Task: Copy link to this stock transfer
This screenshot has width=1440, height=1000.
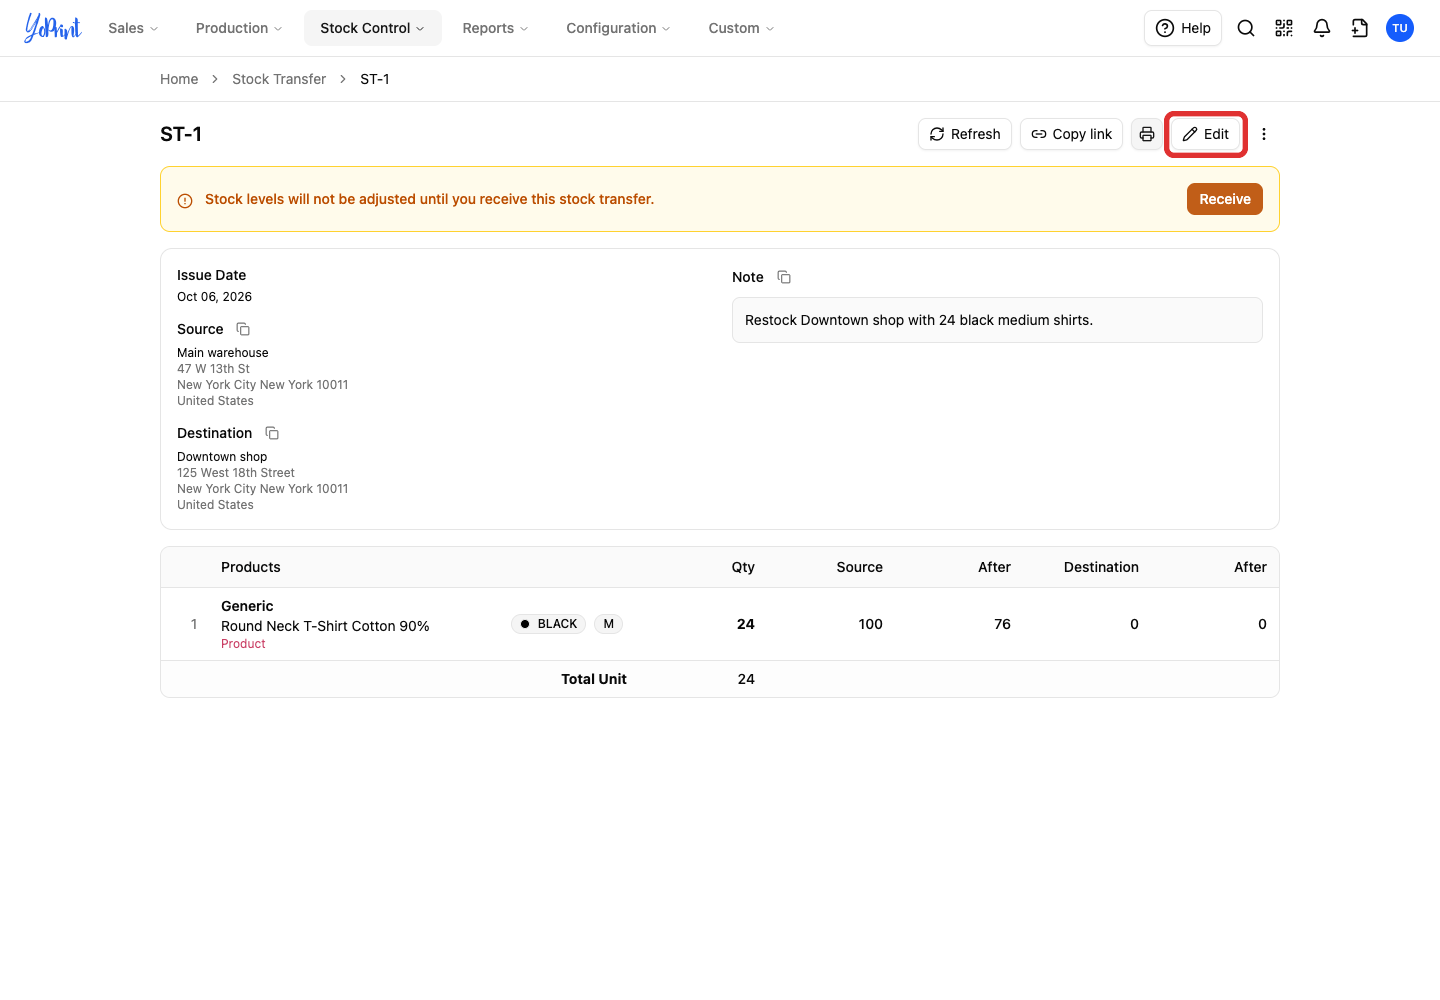Action: [1071, 134]
